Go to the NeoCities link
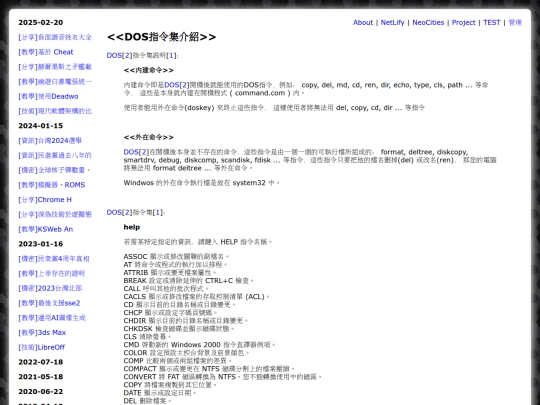Screen dimensions: 540x405 tap(428, 22)
